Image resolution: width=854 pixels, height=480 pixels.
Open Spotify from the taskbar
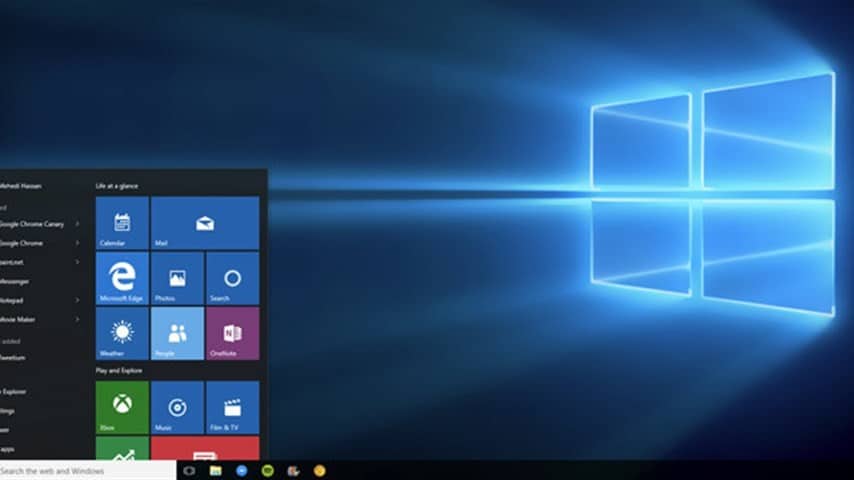tap(267, 470)
